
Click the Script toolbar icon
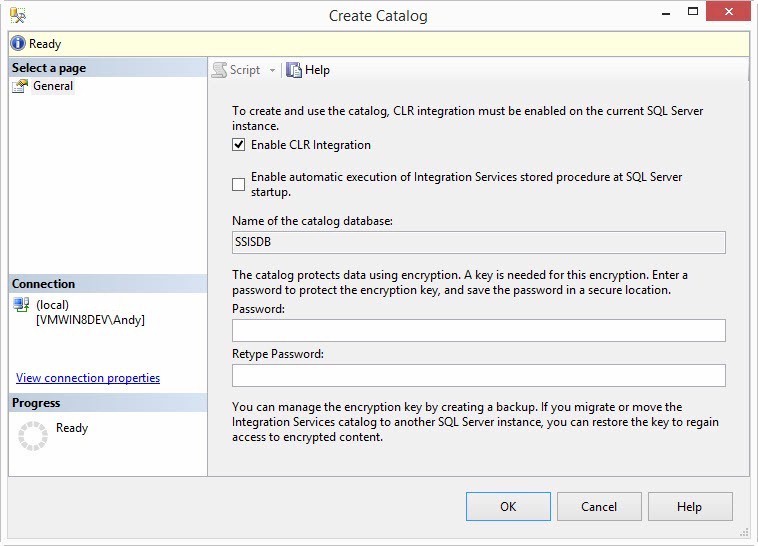220,70
